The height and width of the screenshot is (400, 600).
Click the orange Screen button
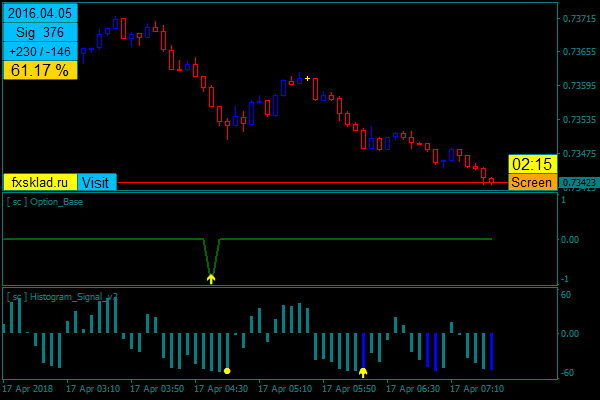[532, 182]
